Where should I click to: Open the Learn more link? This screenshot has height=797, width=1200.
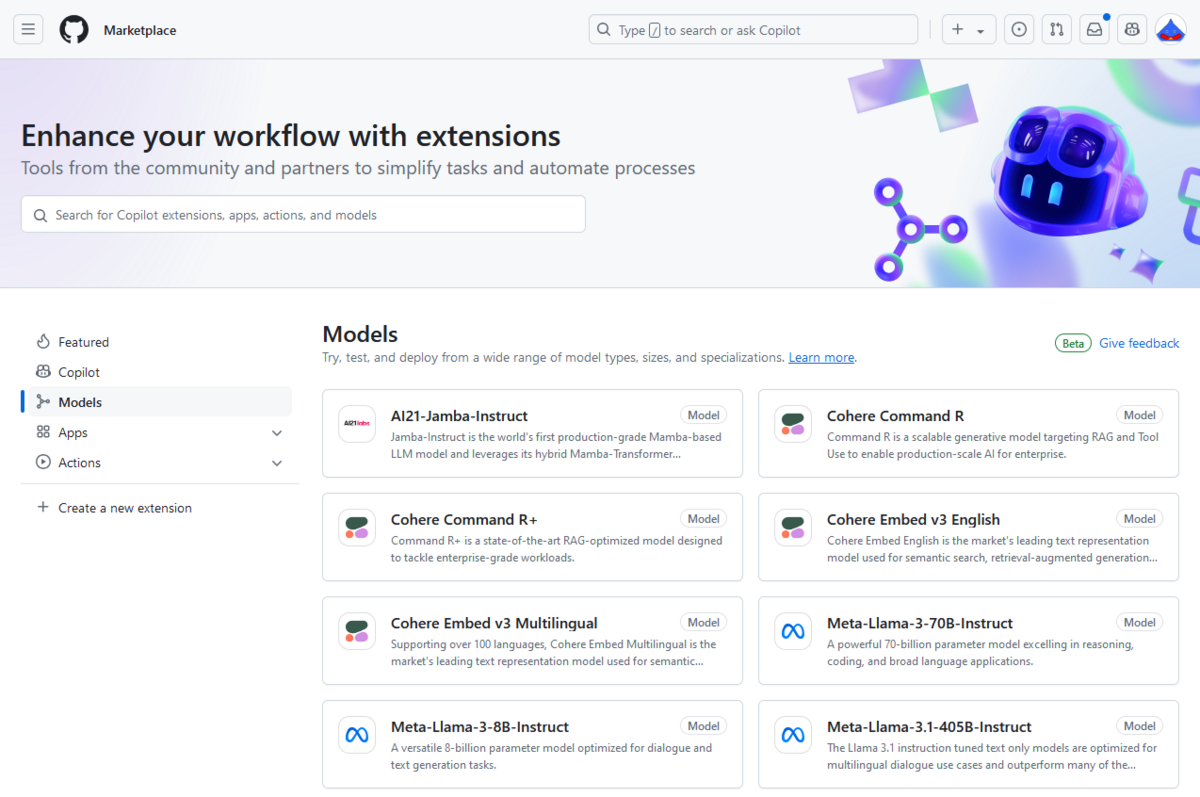click(x=821, y=357)
